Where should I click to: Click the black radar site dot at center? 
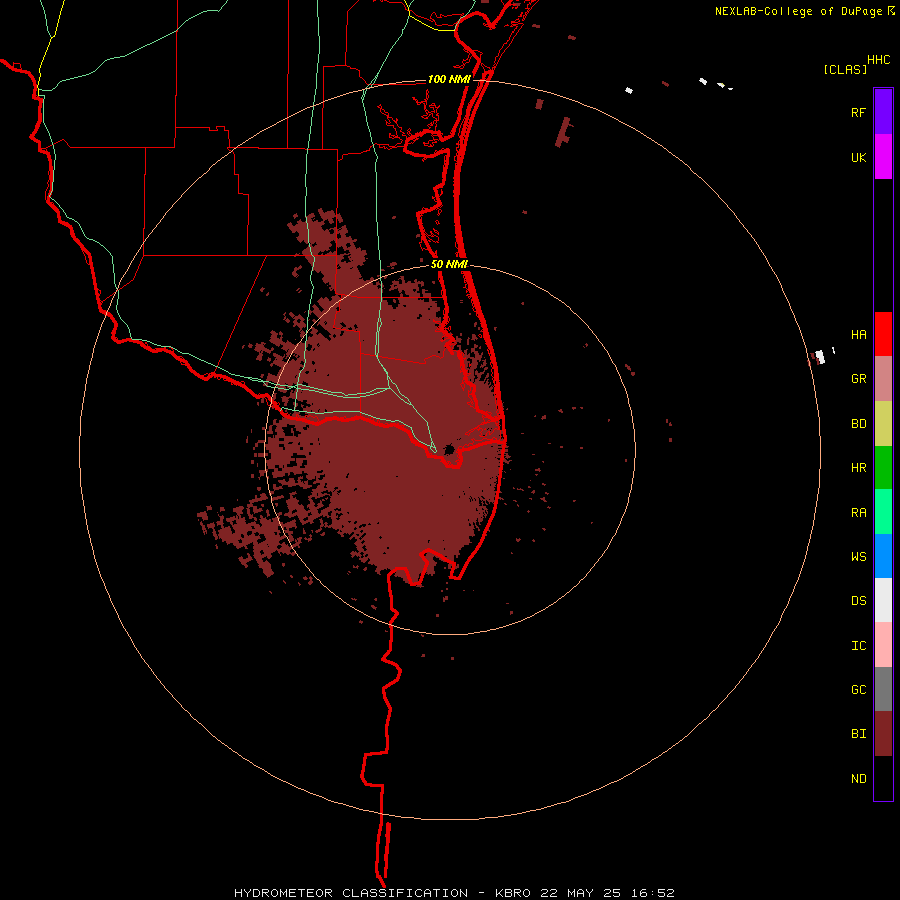pyautogui.click(x=449, y=449)
